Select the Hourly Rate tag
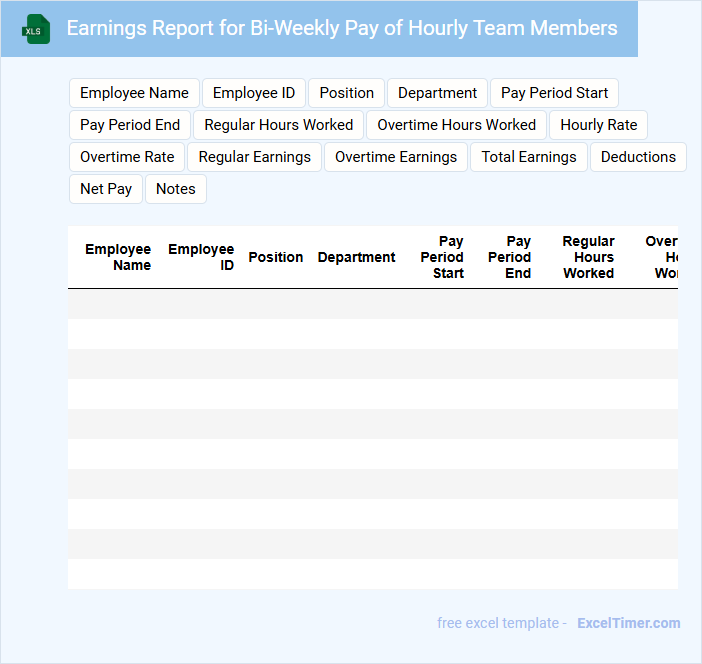Screen dimensions: 702x664 tap(599, 125)
